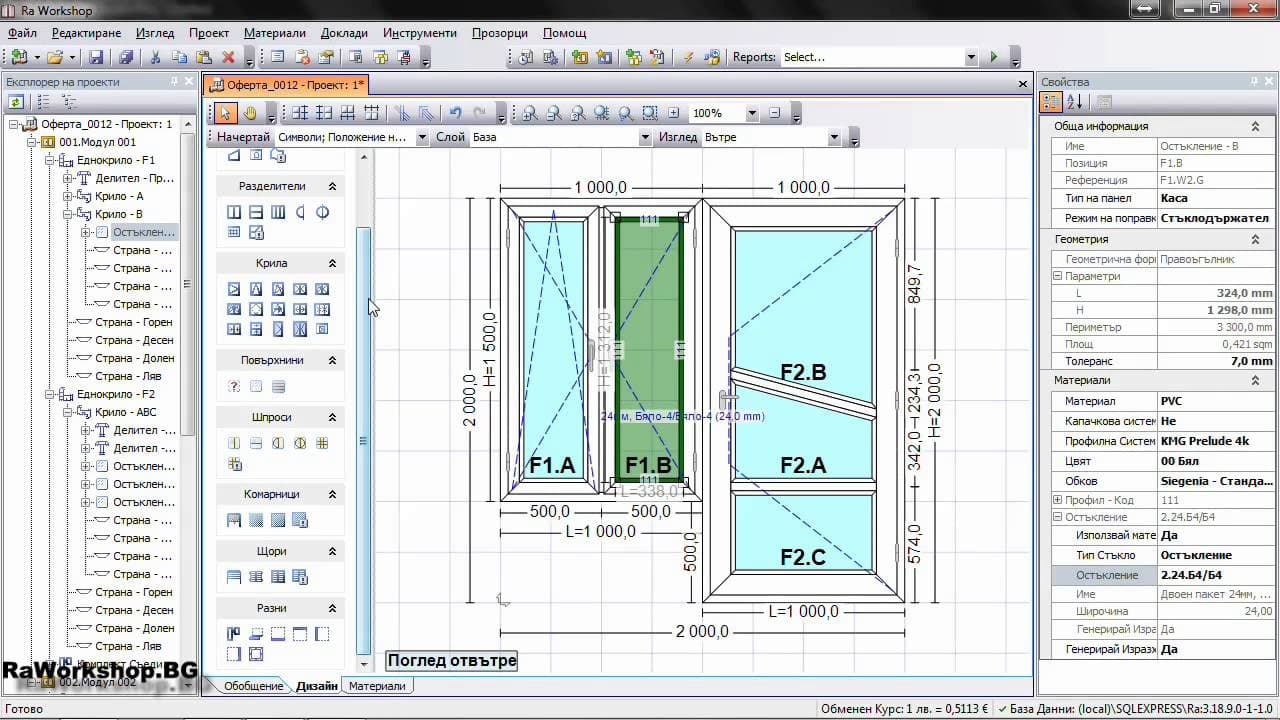Image resolution: width=1280 pixels, height=720 pixels.
Task: Collapse the Комарници group
Action: click(x=332, y=494)
